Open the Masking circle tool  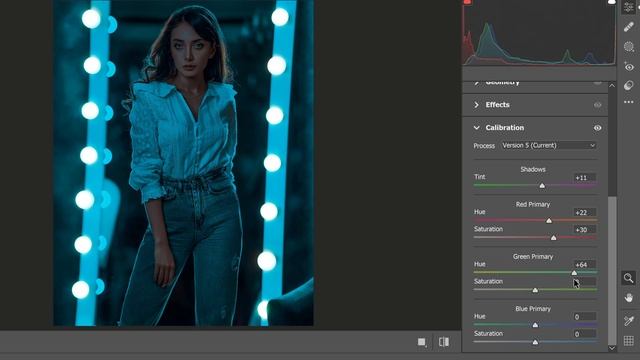(629, 47)
